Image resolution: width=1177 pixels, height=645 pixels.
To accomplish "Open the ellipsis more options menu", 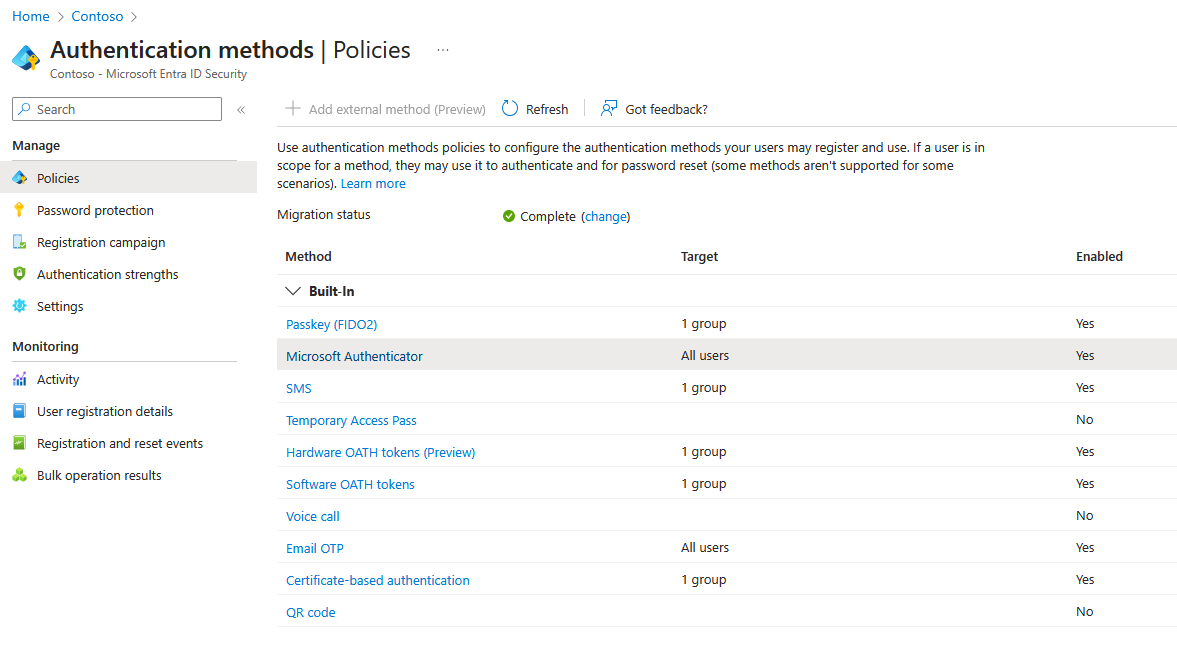I will click(x=443, y=50).
